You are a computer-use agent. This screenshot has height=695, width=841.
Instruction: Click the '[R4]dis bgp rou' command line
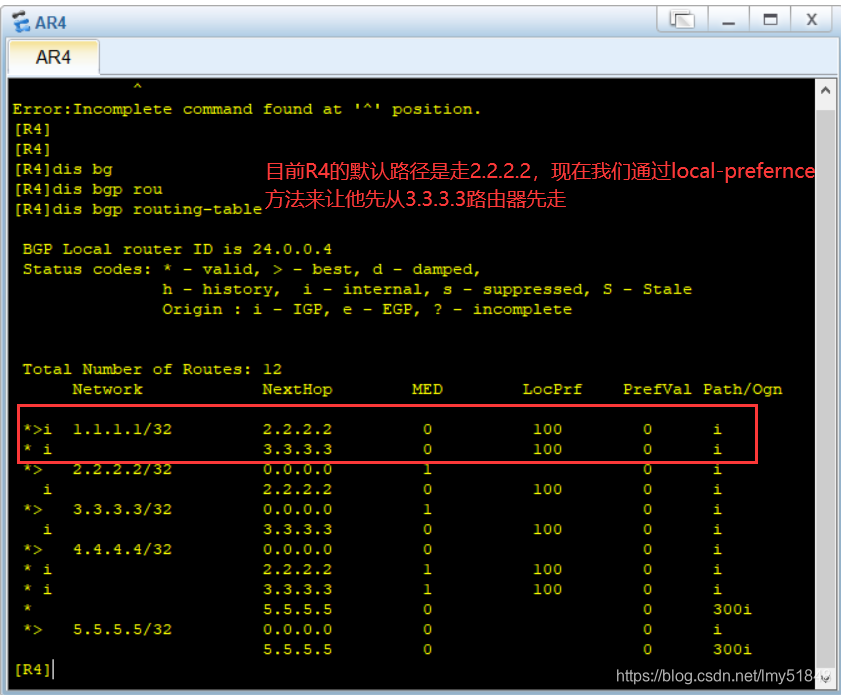coord(88,189)
